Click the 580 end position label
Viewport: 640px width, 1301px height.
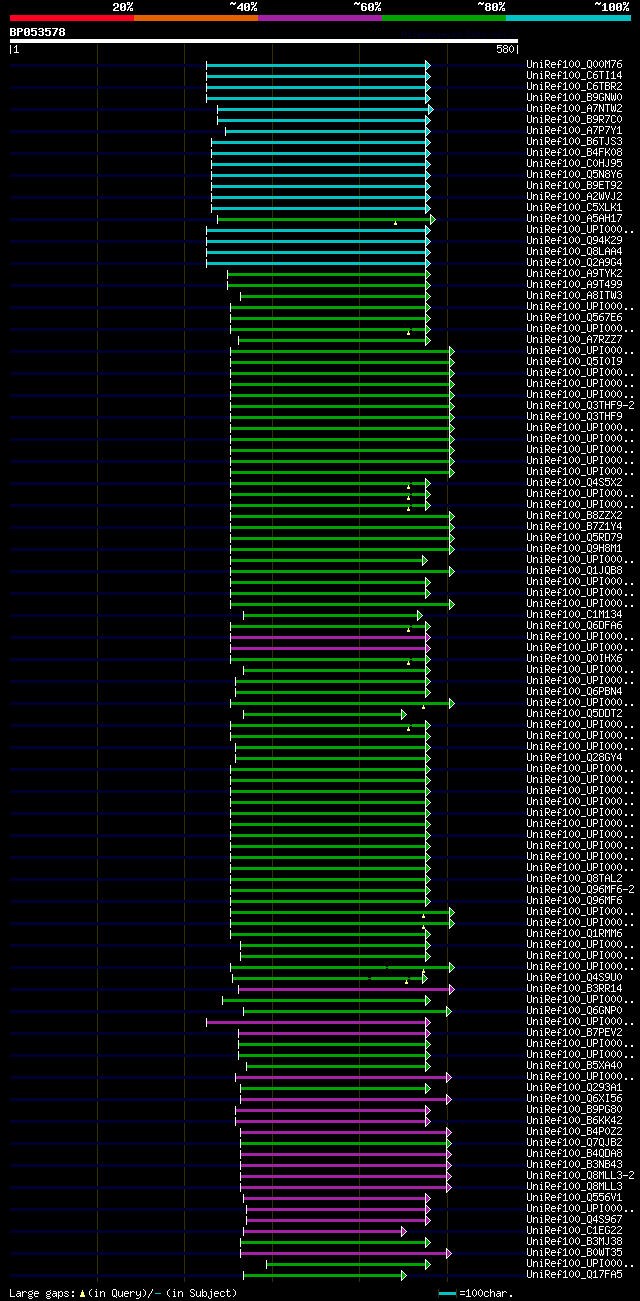coord(505,49)
